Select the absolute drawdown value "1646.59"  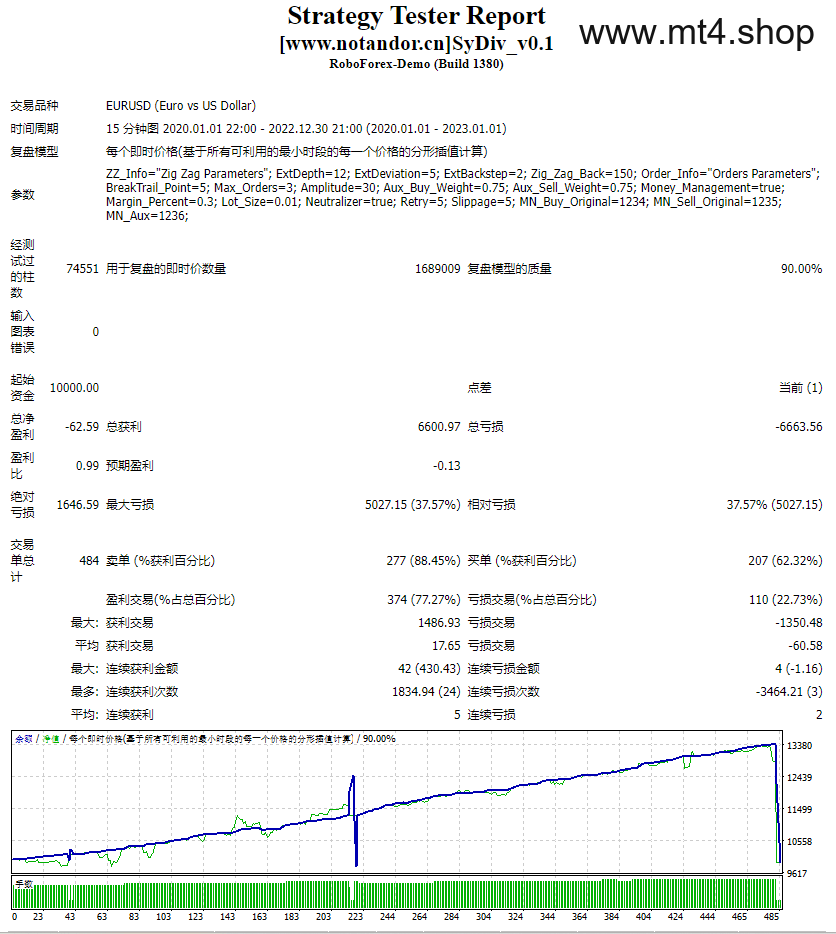point(78,505)
